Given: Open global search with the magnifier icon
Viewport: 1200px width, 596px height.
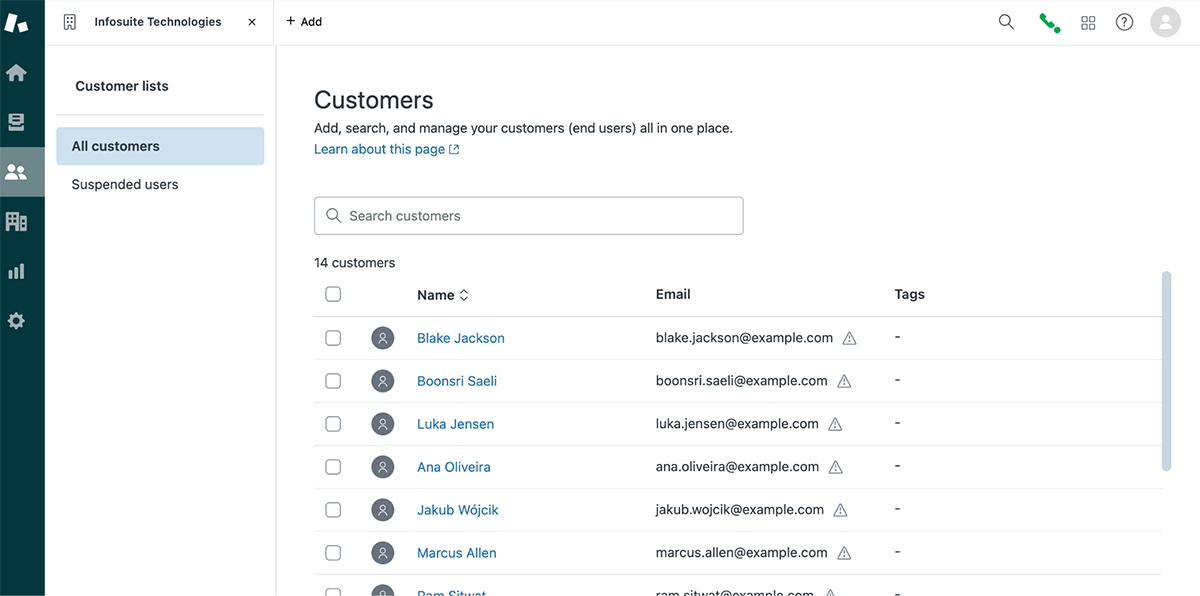Looking at the screenshot, I should 1006,21.
